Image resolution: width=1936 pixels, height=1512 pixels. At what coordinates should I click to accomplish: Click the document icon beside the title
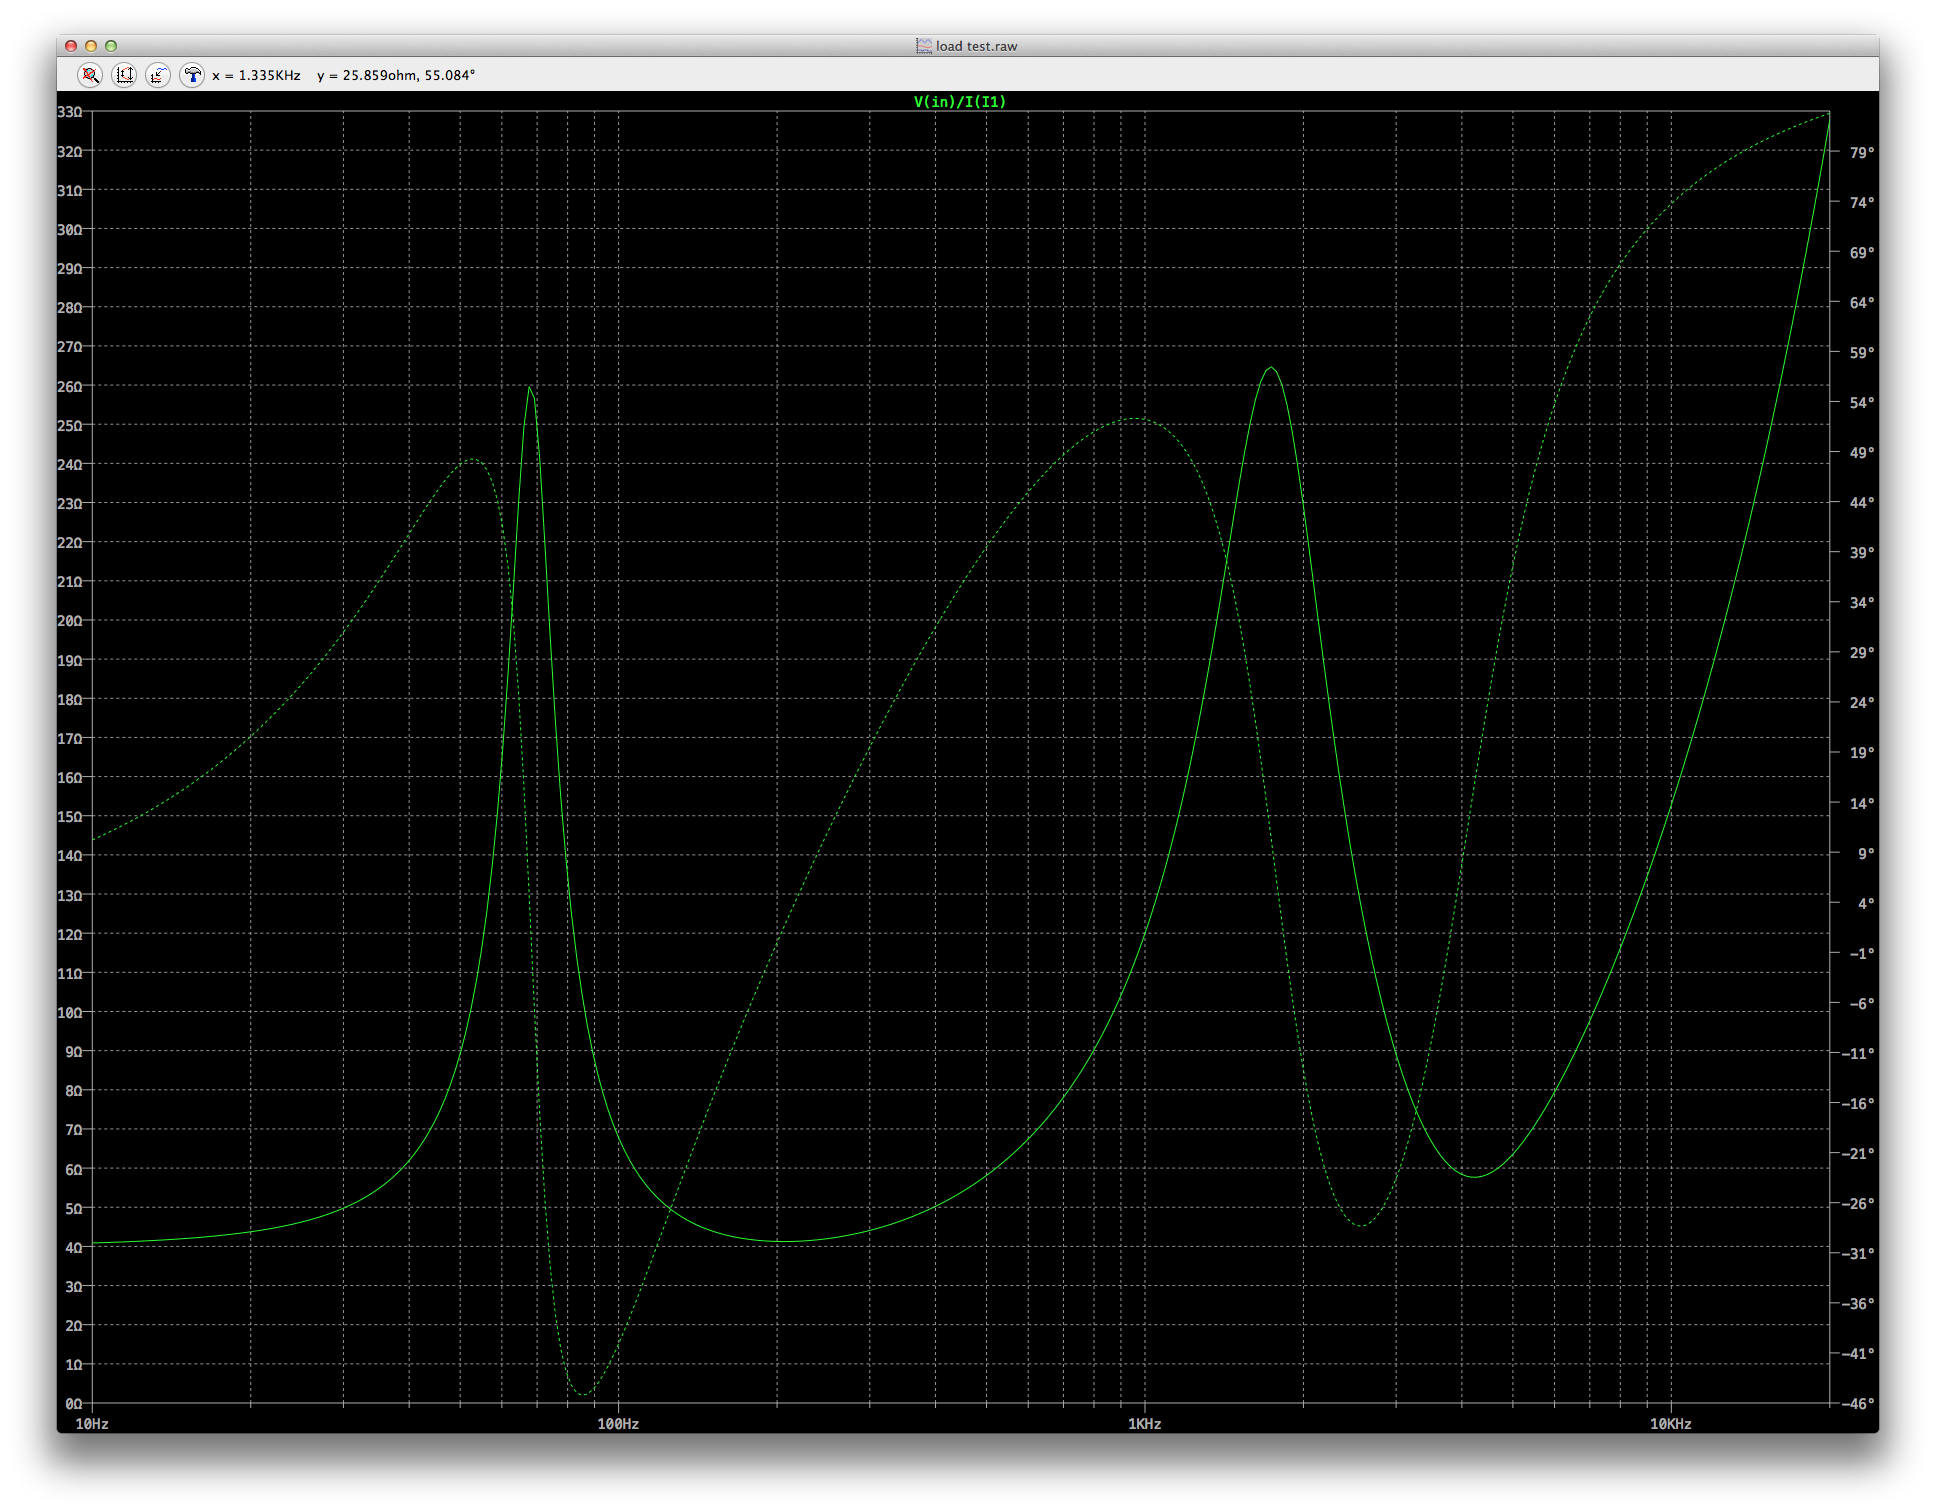924,46
